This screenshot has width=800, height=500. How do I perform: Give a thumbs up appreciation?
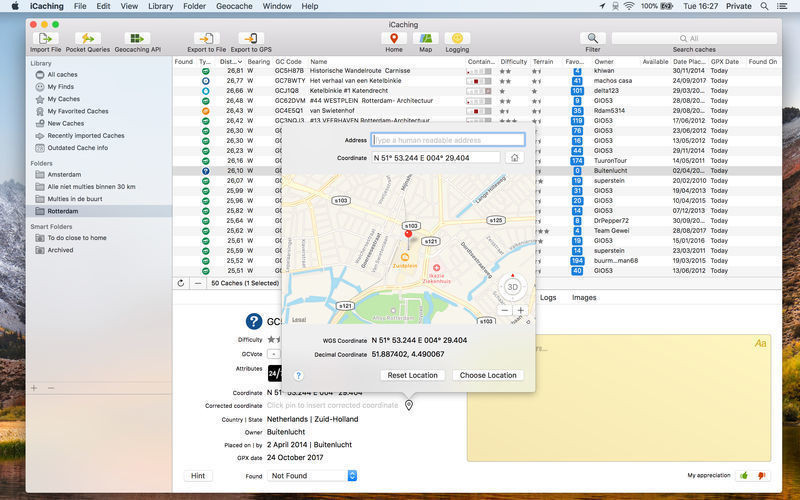coord(744,476)
